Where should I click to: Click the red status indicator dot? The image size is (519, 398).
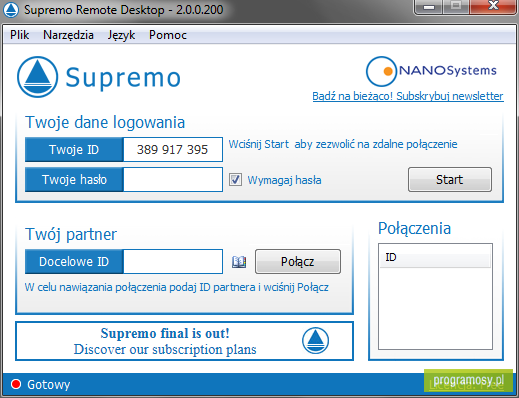(x=16, y=384)
